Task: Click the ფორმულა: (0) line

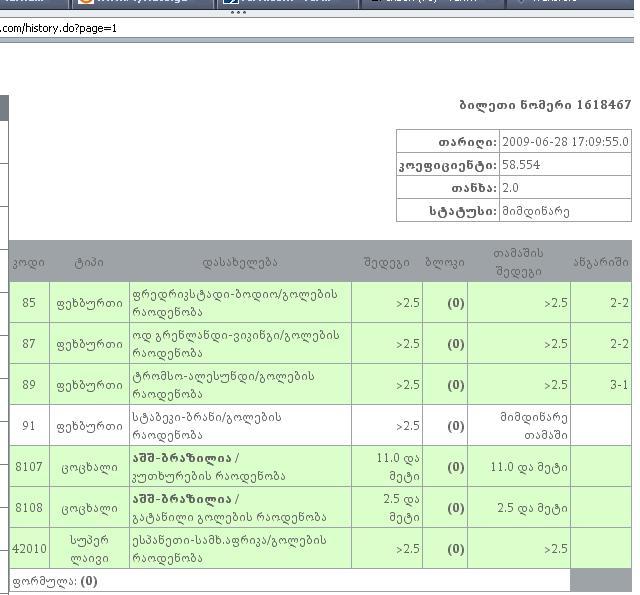Action: (x=55, y=581)
